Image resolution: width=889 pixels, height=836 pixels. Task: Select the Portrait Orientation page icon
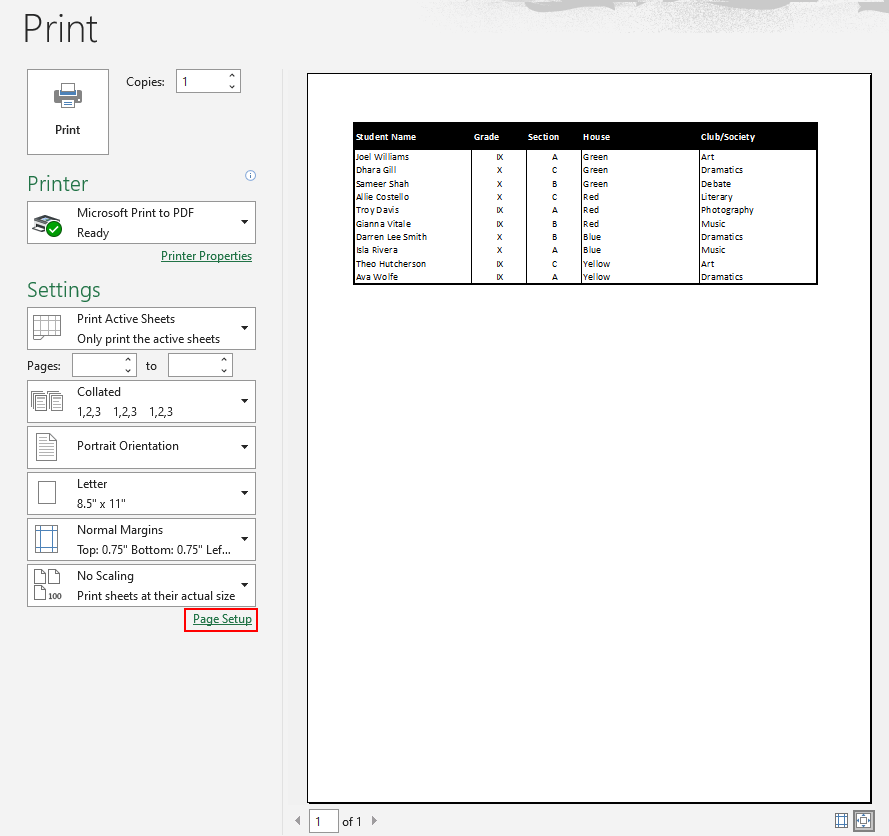coord(44,446)
